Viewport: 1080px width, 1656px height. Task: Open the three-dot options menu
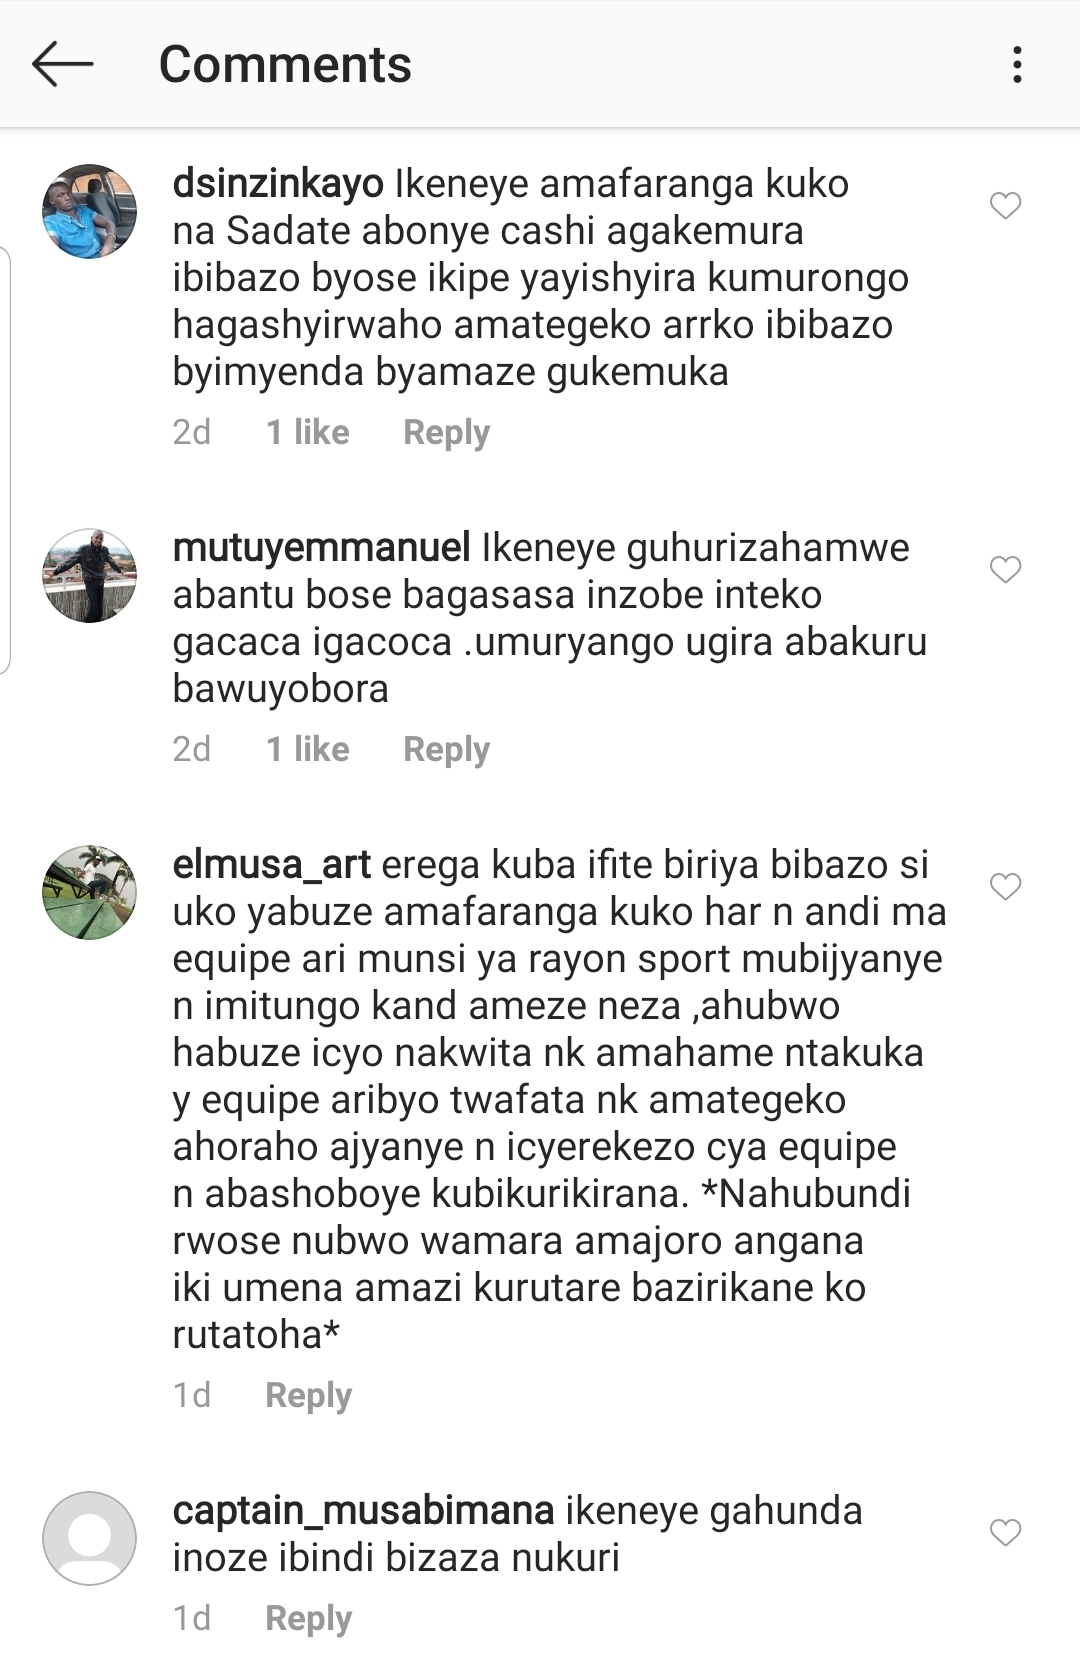click(x=1017, y=65)
